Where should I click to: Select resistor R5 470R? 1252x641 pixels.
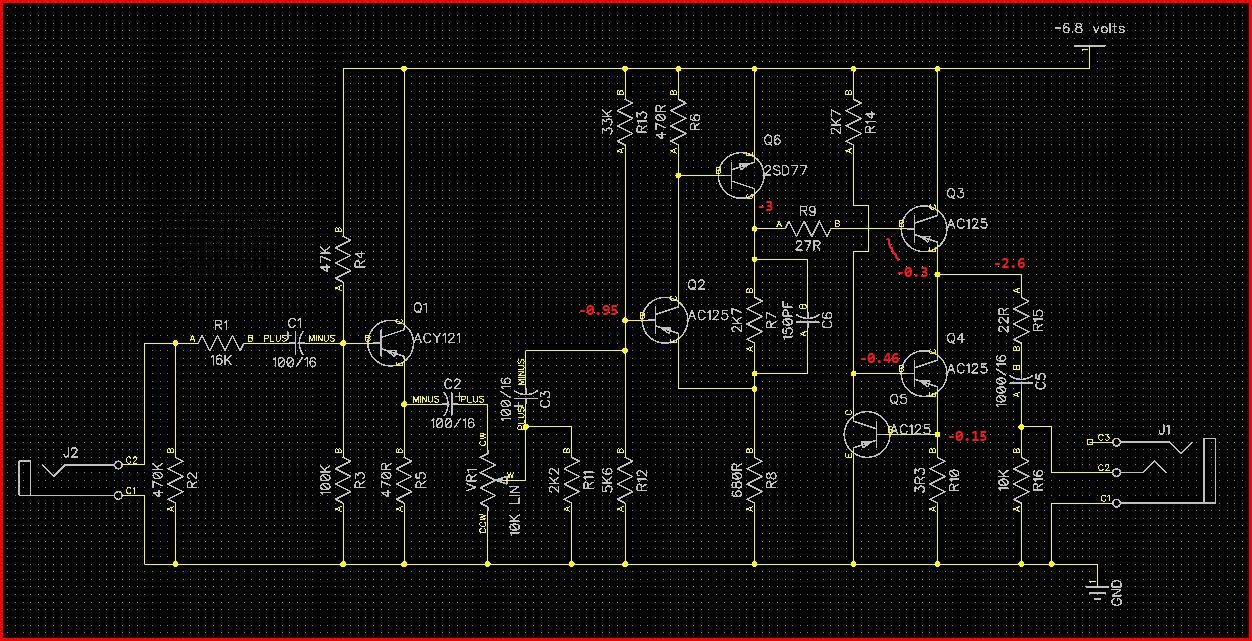(403, 480)
